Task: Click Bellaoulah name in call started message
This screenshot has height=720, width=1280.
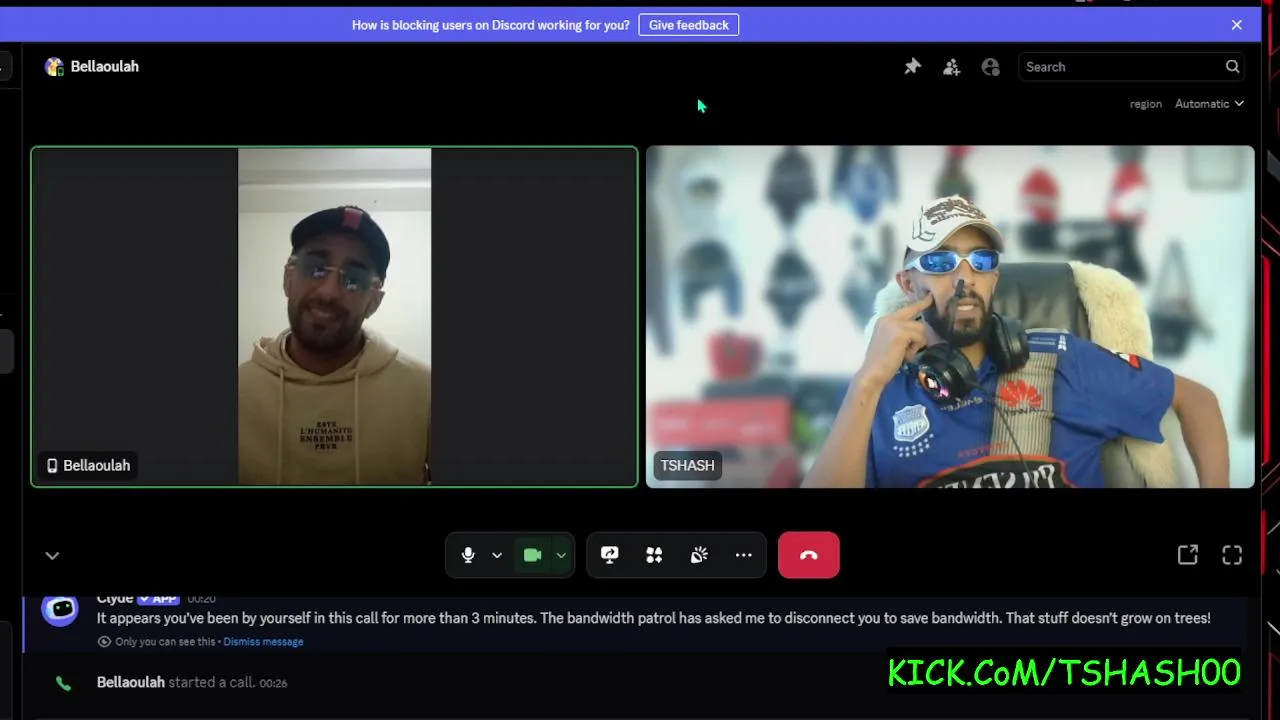Action: pos(130,682)
